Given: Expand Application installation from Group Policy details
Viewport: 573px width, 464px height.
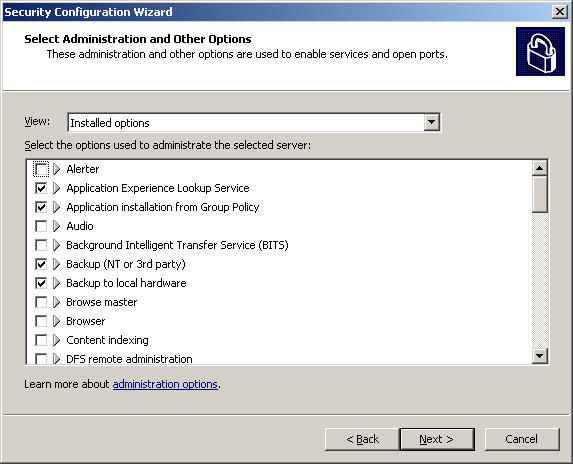Looking at the screenshot, I should point(56,207).
